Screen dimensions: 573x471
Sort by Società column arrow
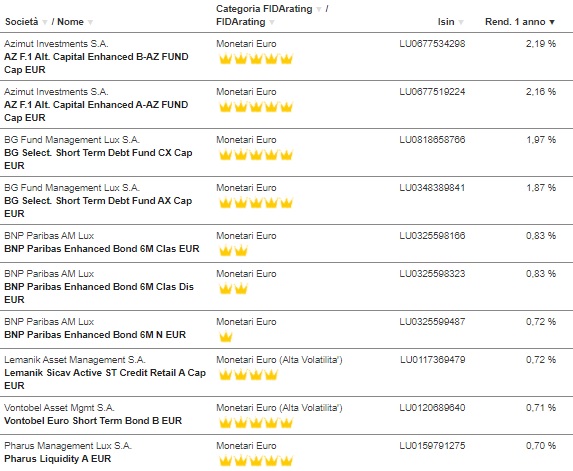click(45, 22)
